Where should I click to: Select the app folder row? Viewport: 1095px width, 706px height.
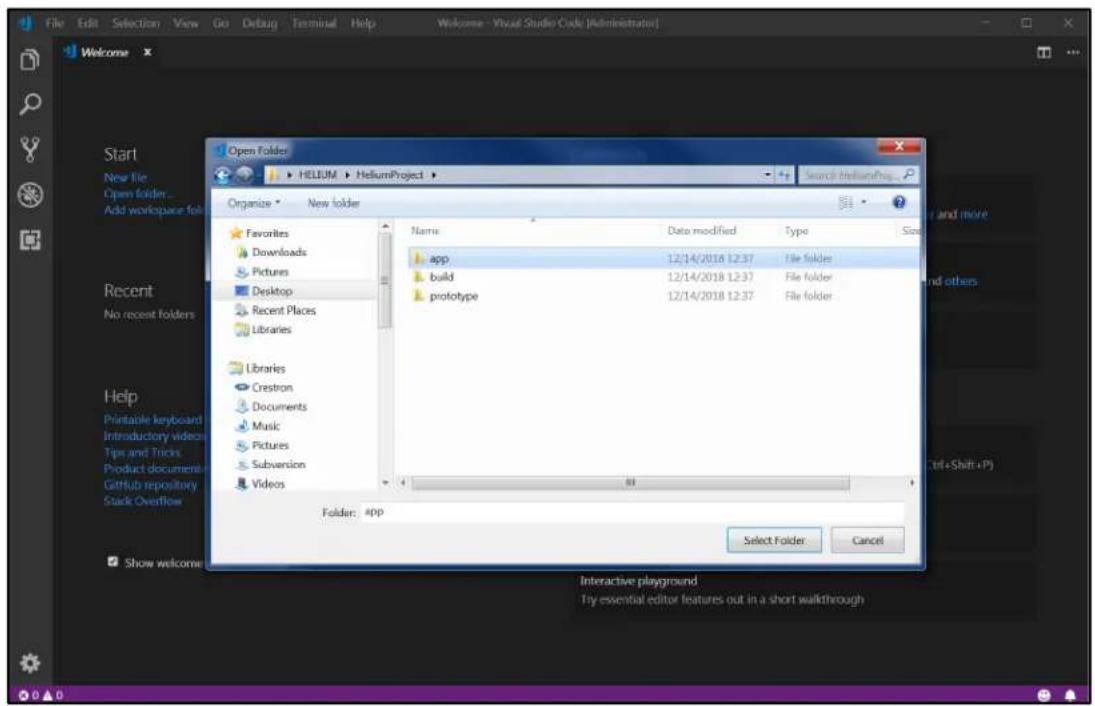(663, 258)
